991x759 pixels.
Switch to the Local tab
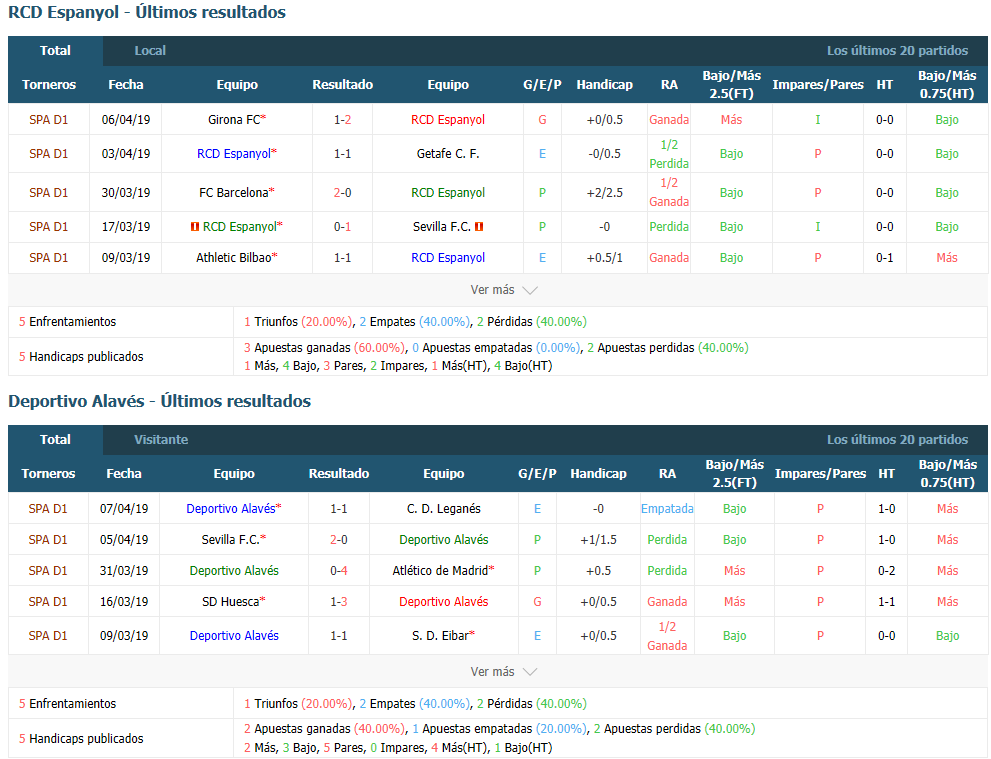pos(150,51)
